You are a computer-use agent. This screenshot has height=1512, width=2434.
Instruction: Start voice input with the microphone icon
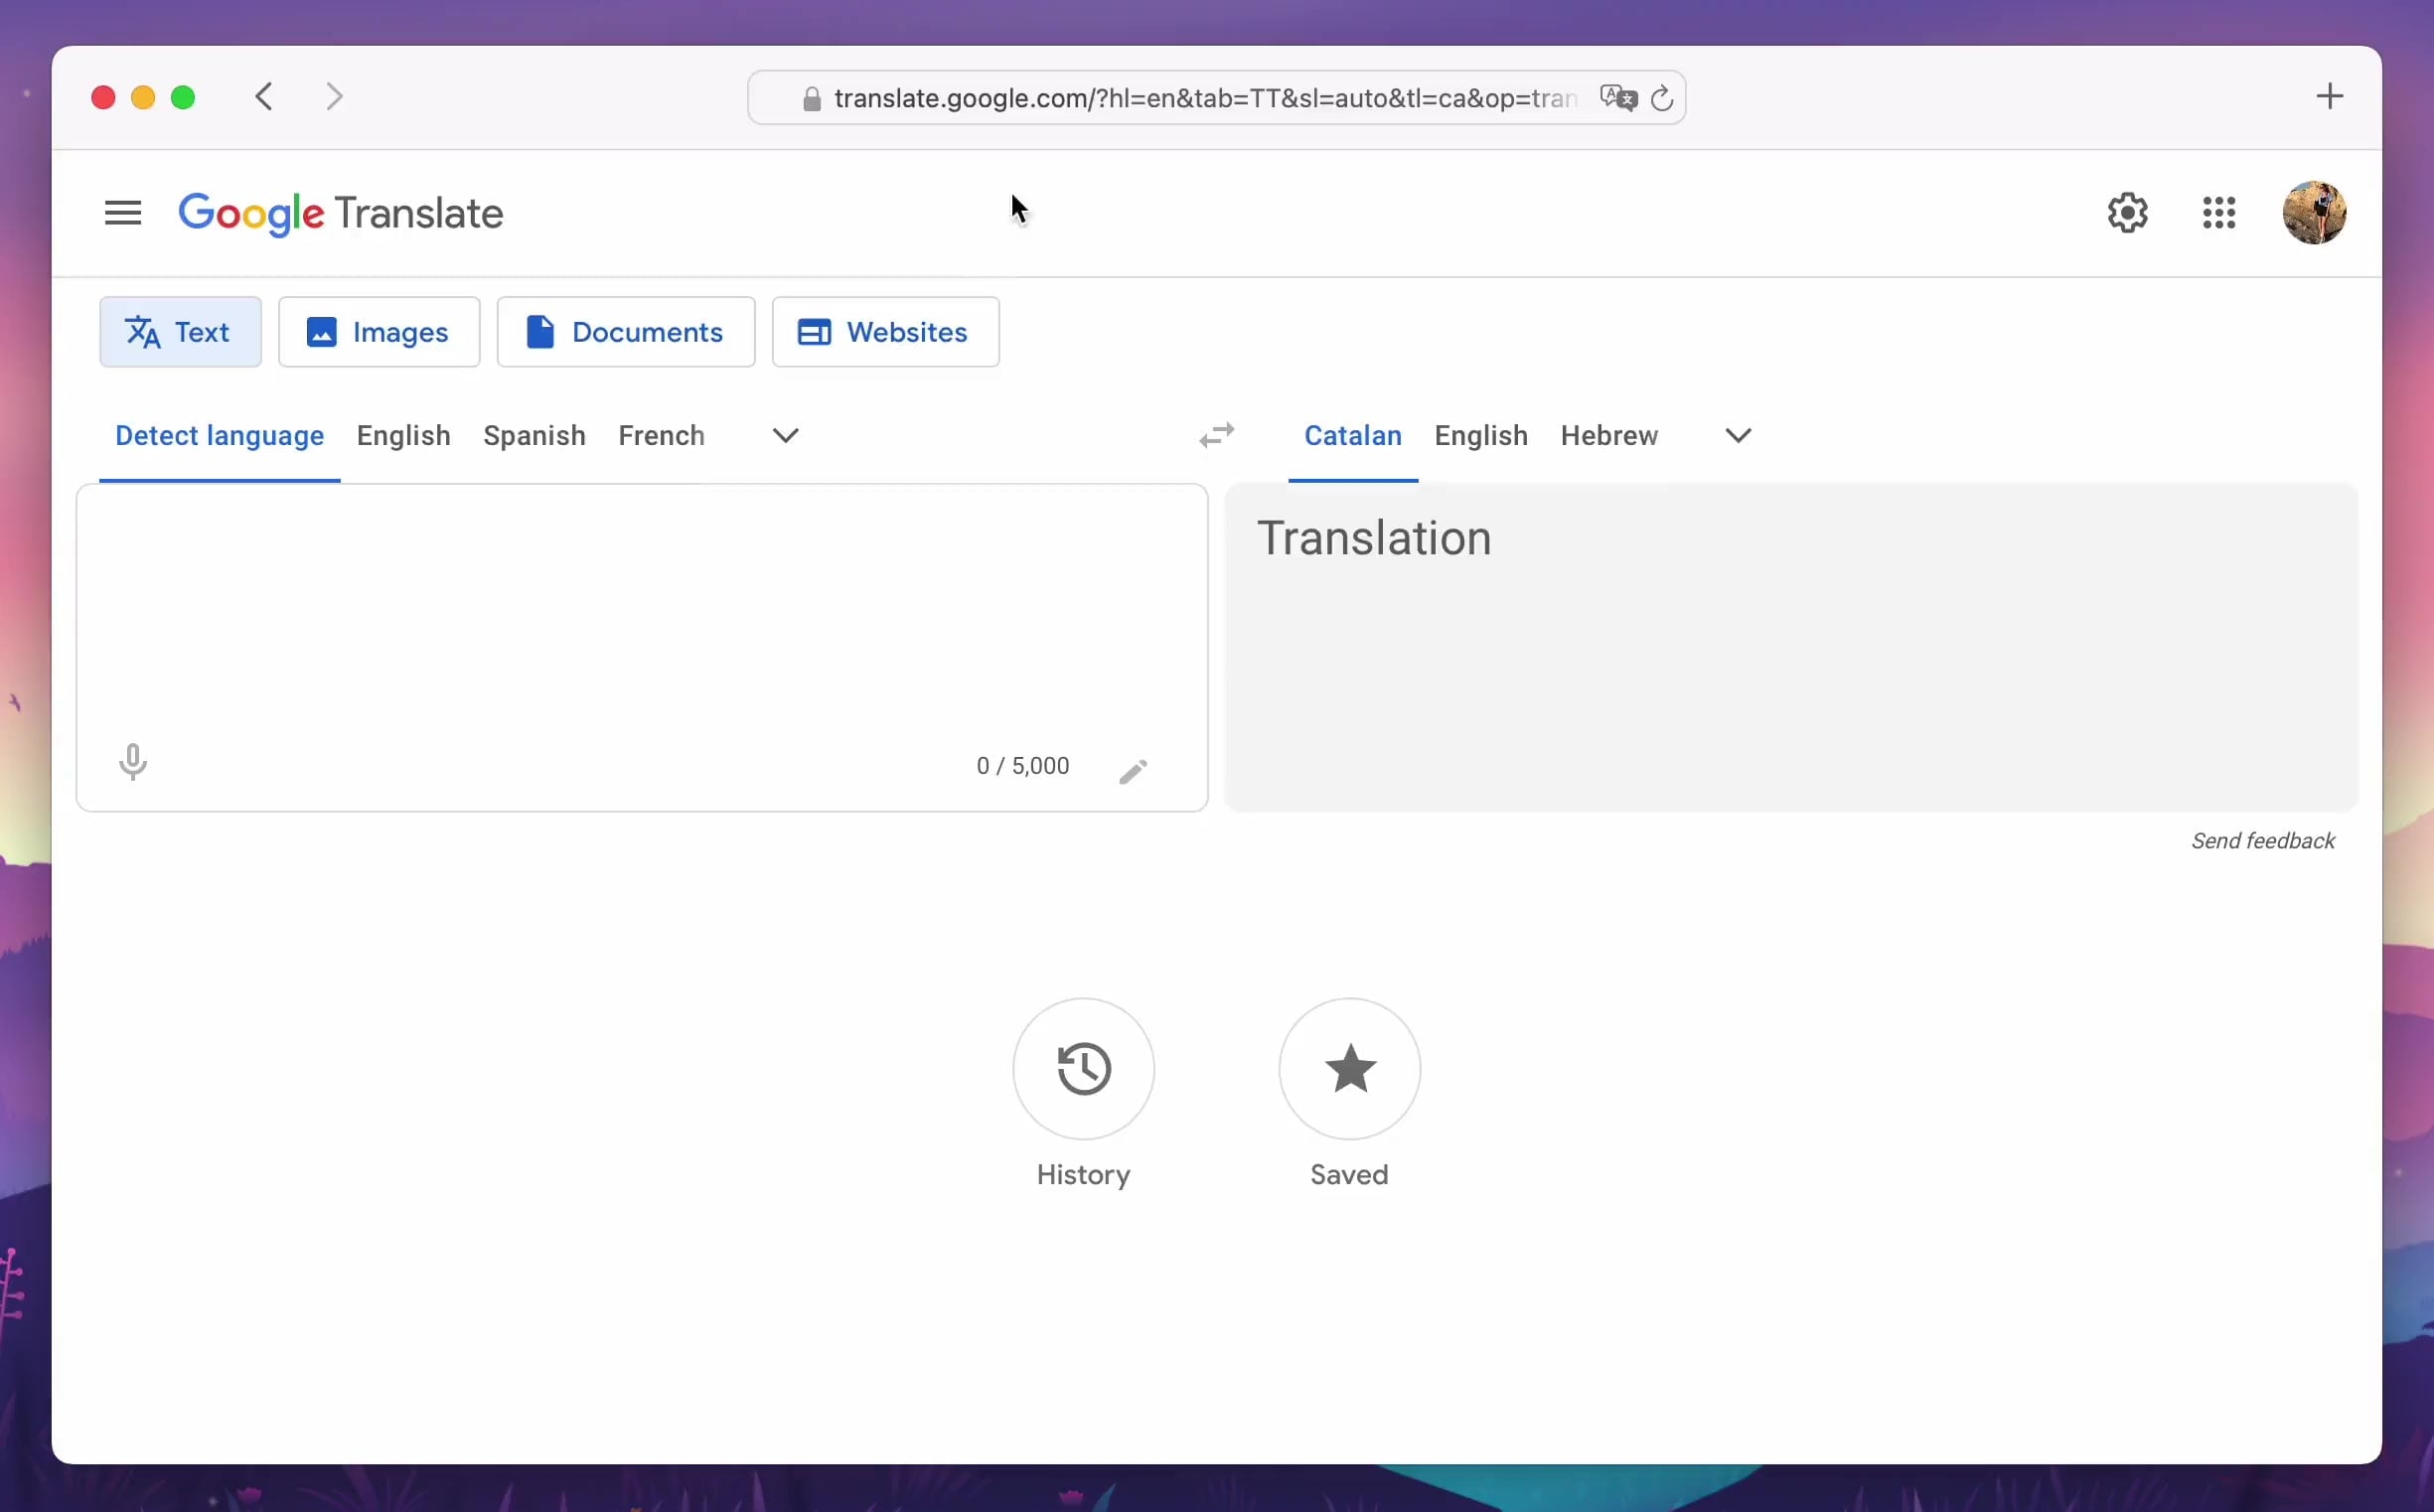pos(133,762)
